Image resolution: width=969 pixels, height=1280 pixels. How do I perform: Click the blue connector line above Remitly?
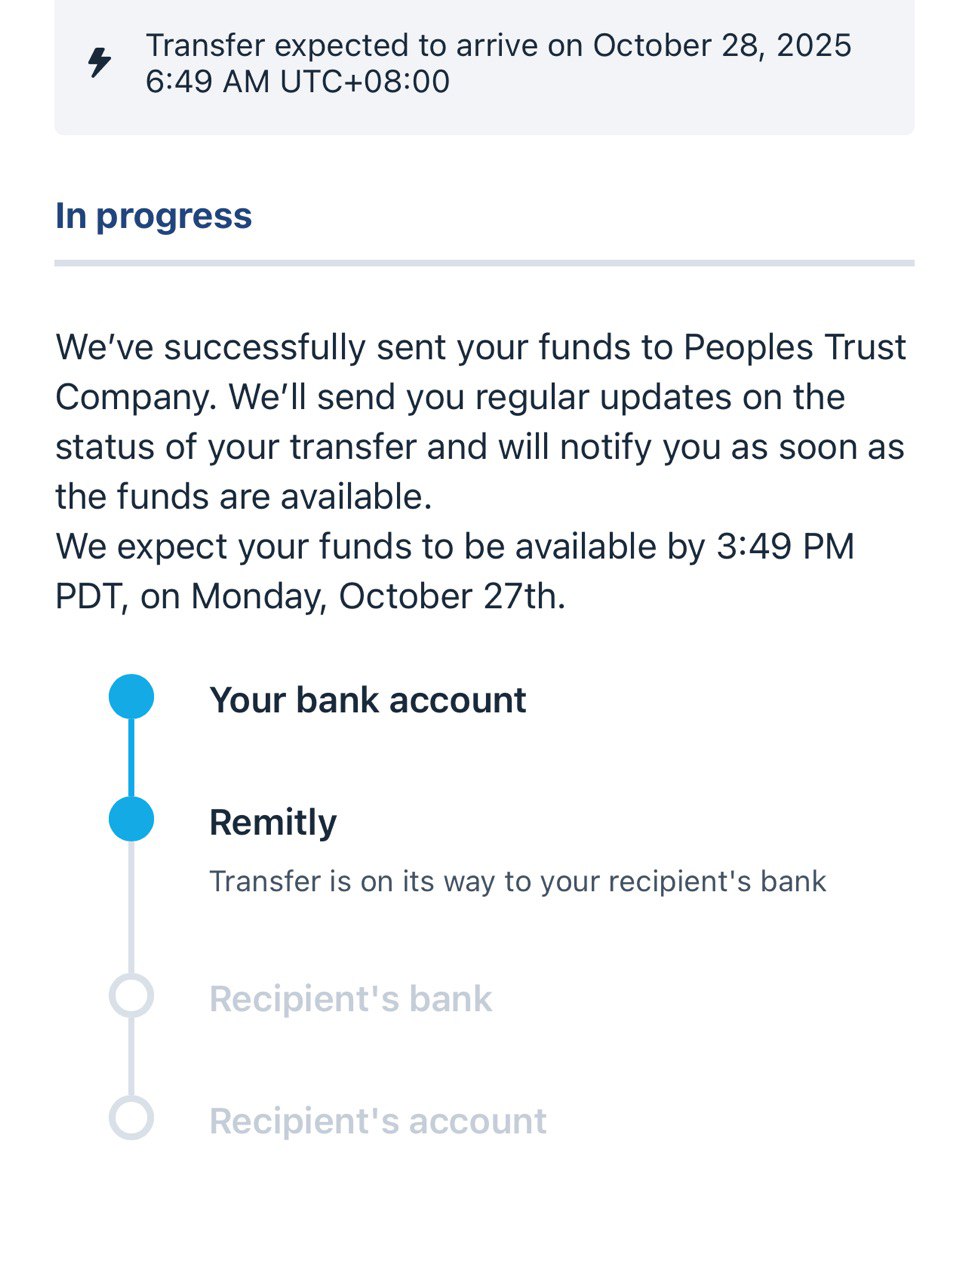click(x=131, y=758)
